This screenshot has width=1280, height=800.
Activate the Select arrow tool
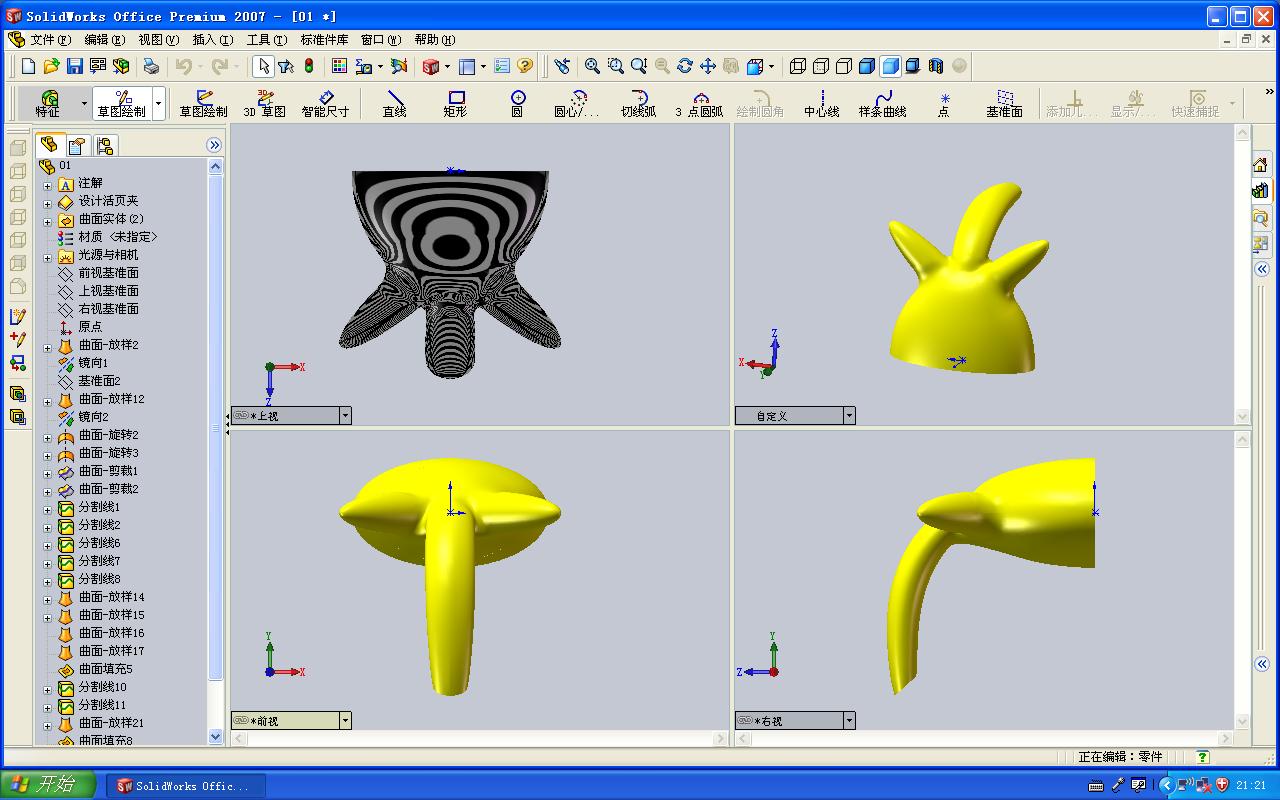(263, 66)
